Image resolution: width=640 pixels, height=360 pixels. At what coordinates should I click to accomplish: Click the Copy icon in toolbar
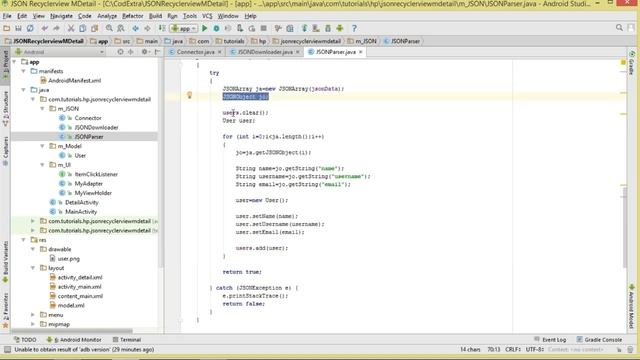(x=83, y=28)
